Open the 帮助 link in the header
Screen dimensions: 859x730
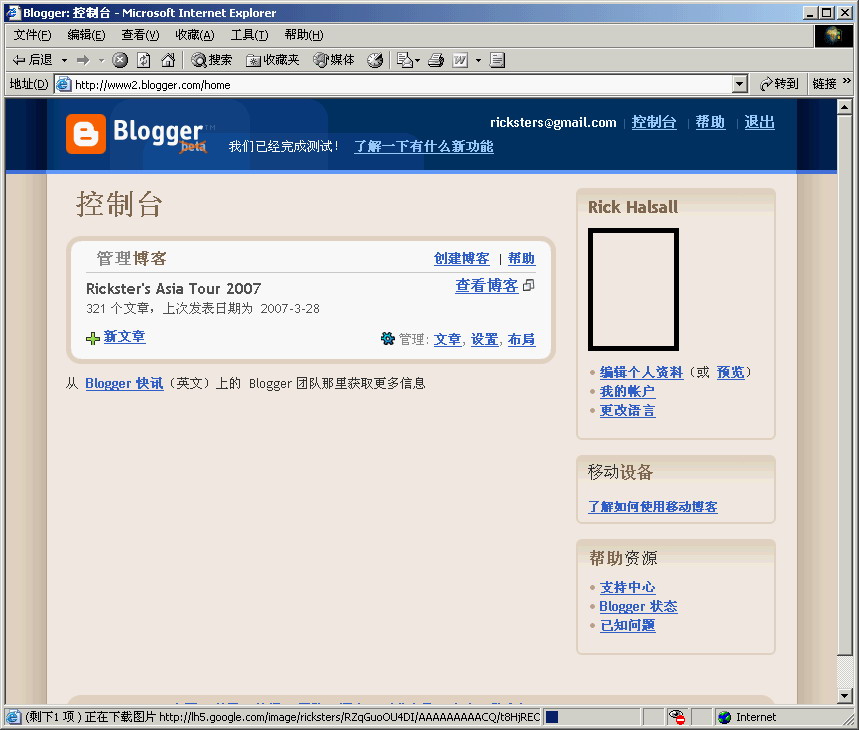point(710,122)
